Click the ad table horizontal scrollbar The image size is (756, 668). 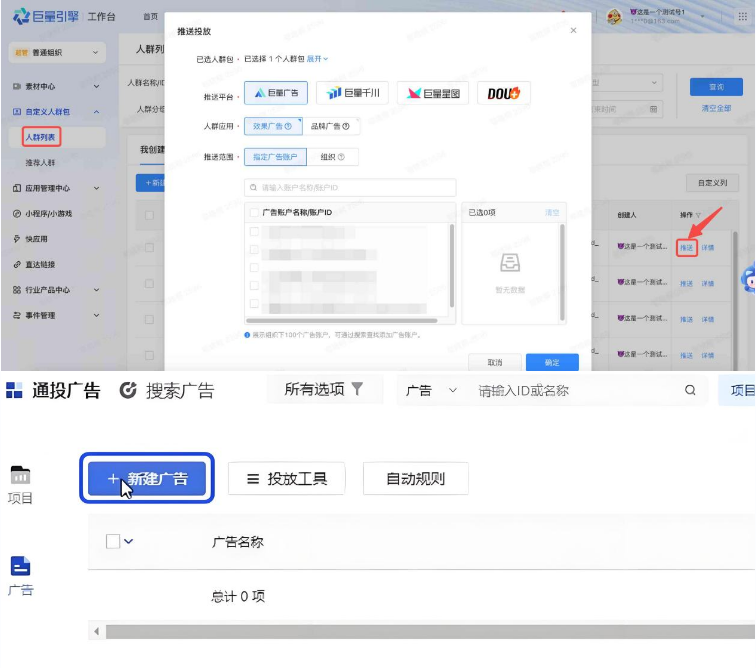point(431,631)
